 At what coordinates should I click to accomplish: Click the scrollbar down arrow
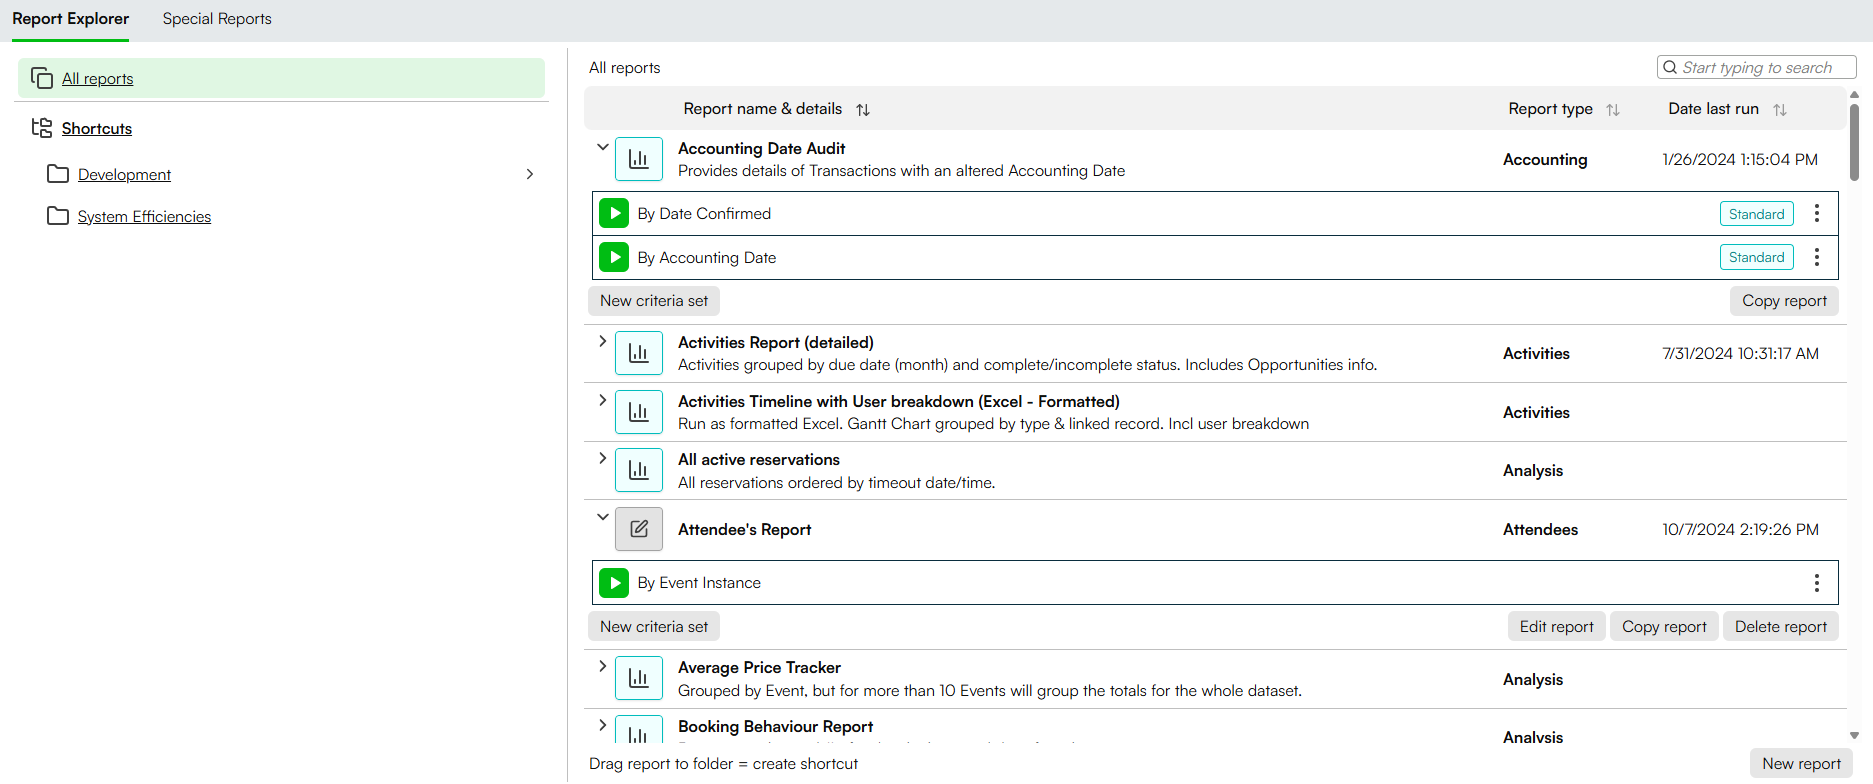click(1854, 735)
